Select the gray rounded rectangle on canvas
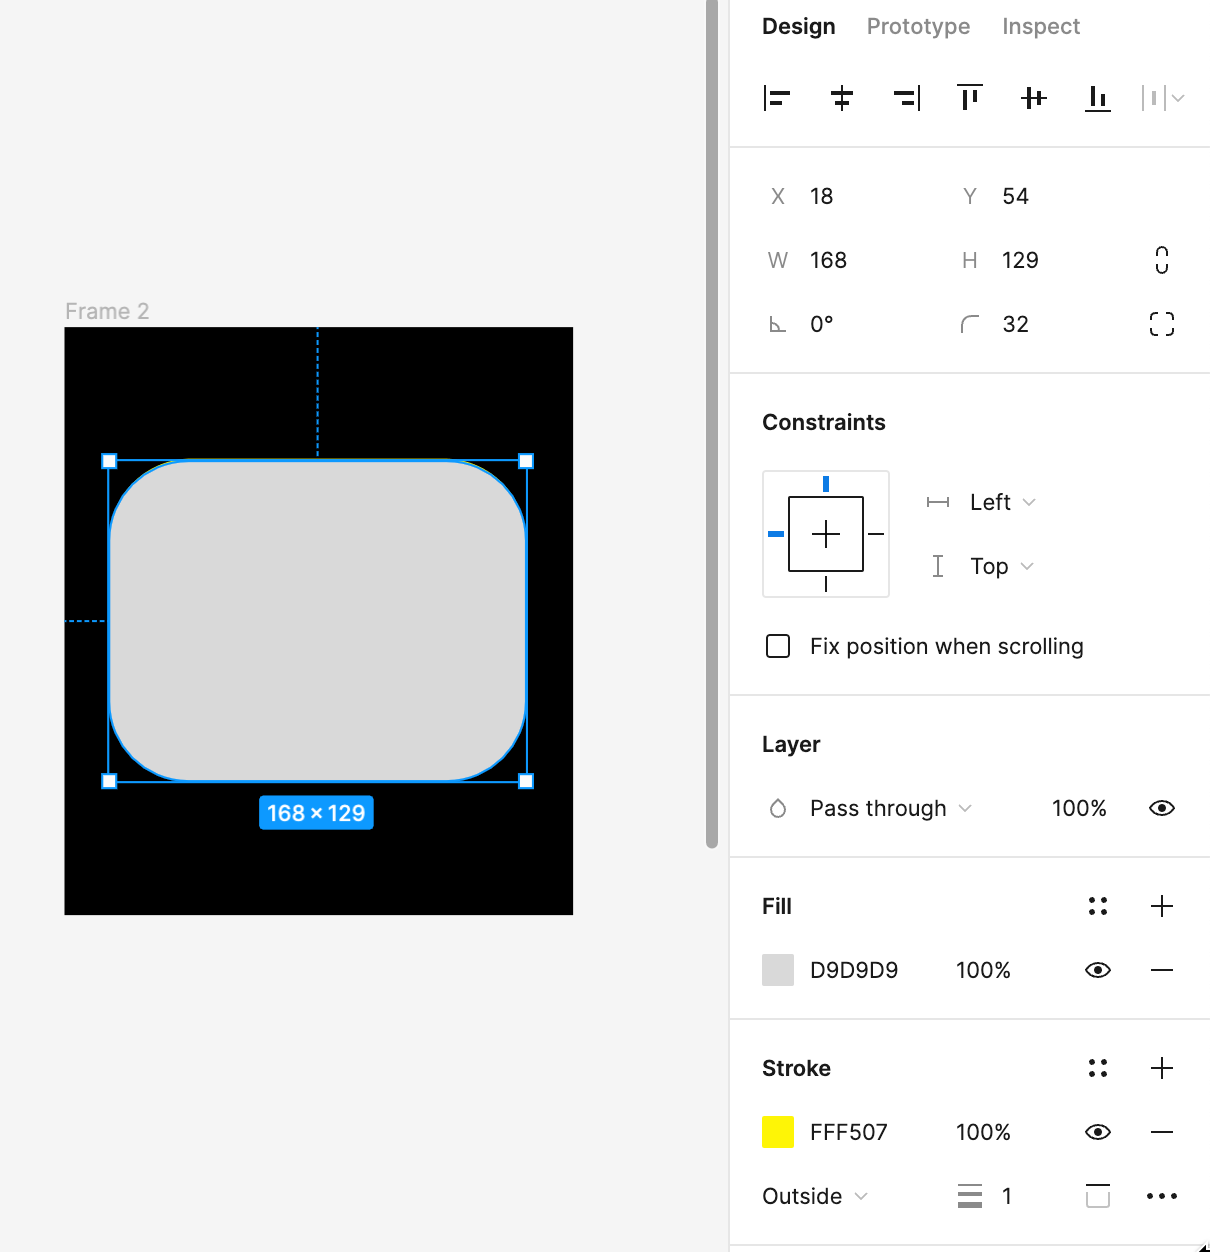1210x1252 pixels. click(317, 621)
